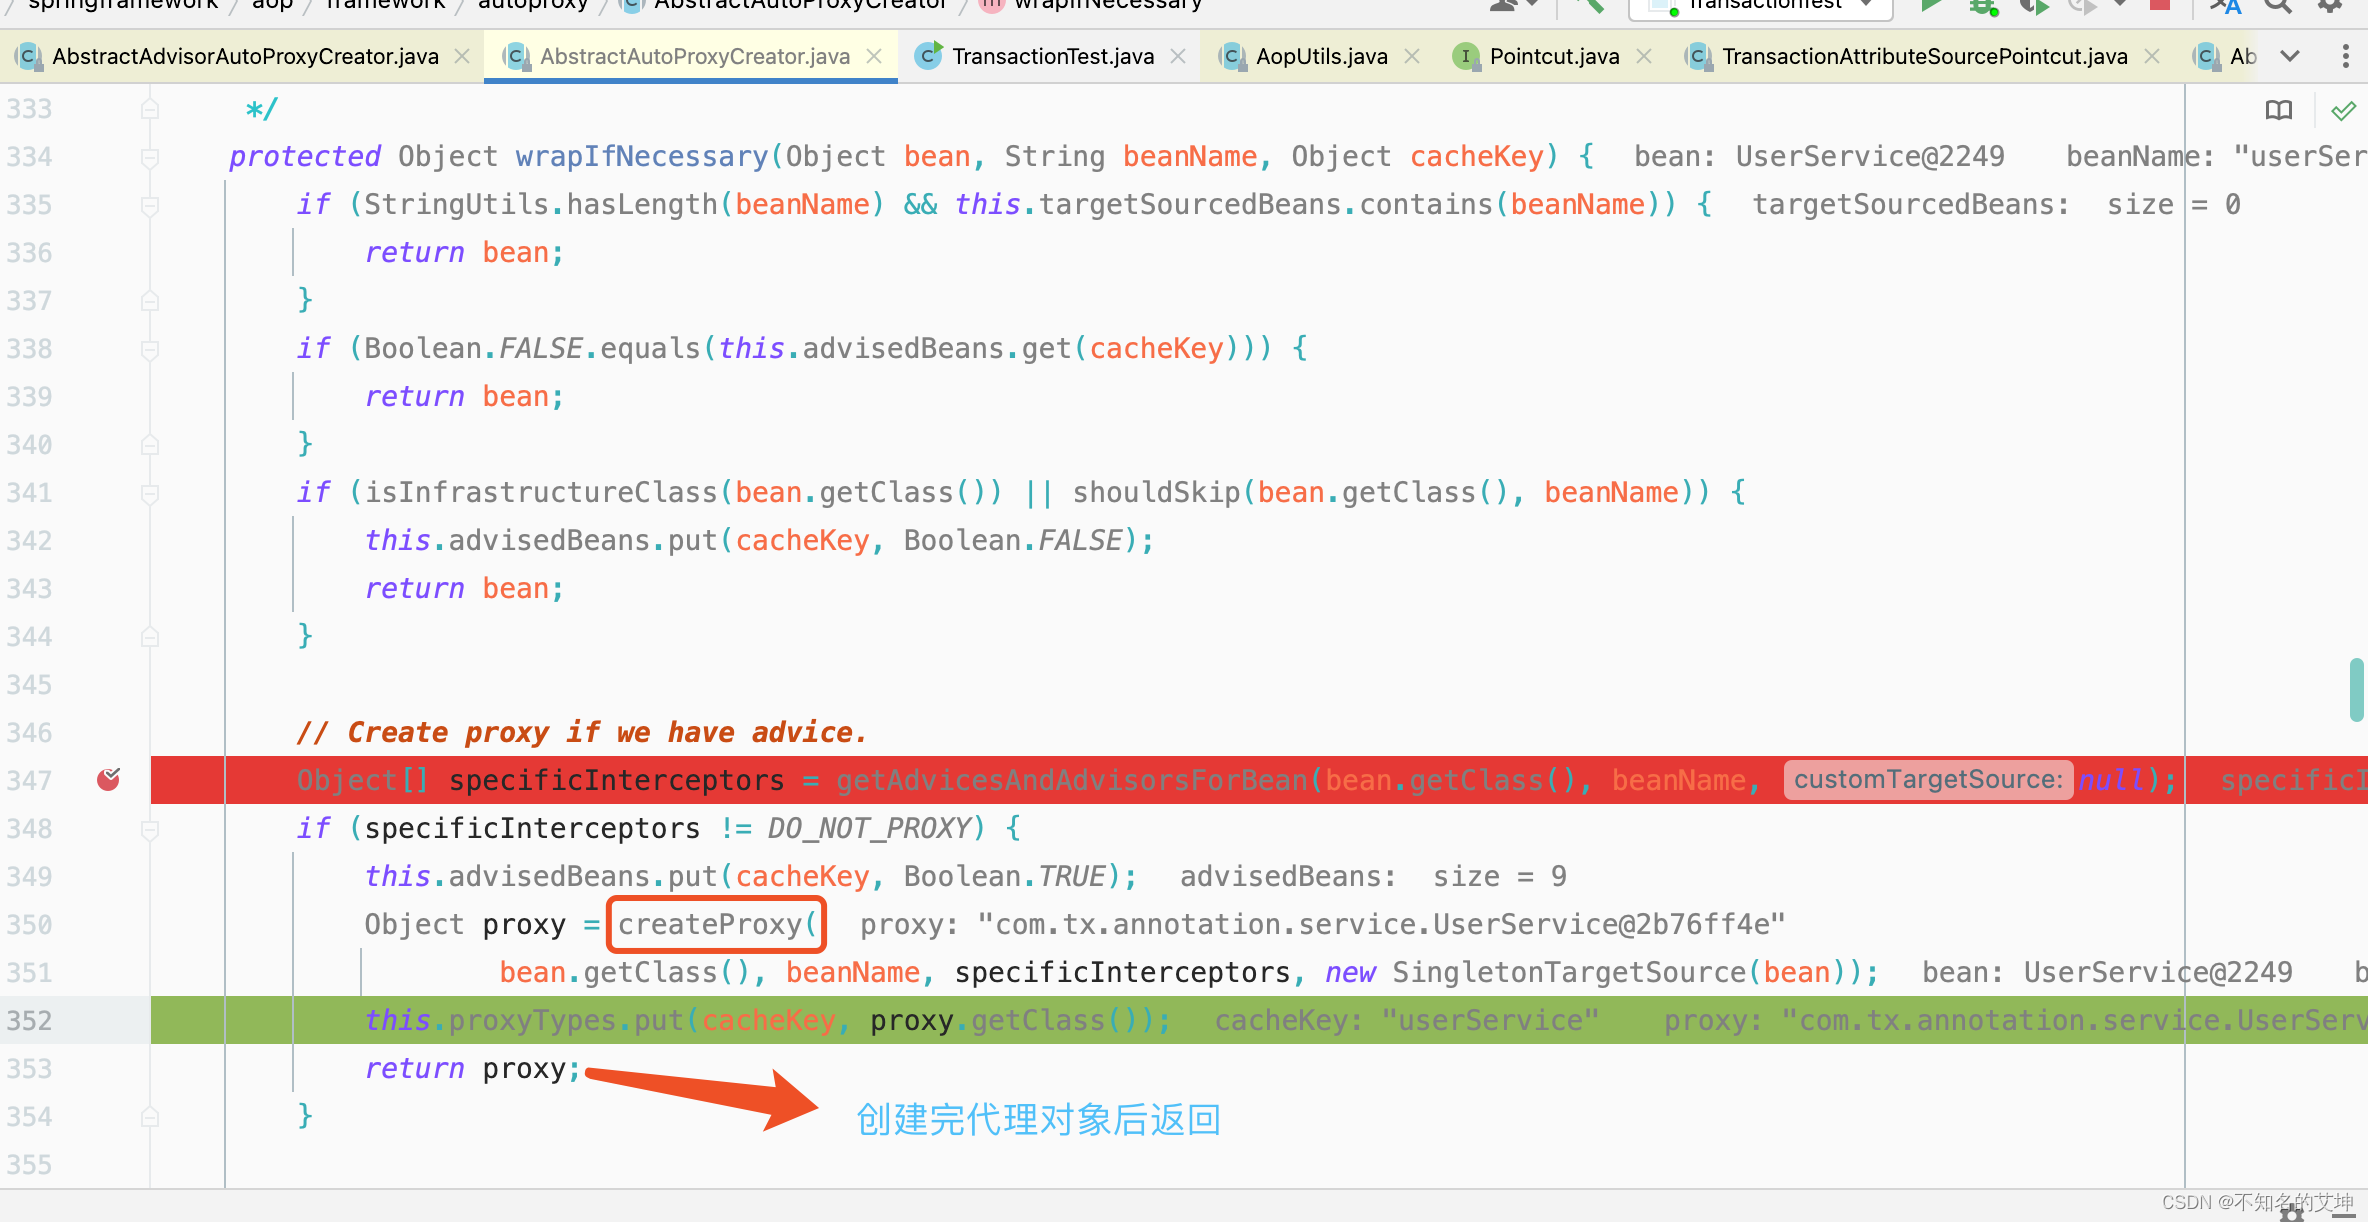Click the interface icon on Pointcut.java tab
This screenshot has height=1222, width=2368.
(x=1466, y=56)
